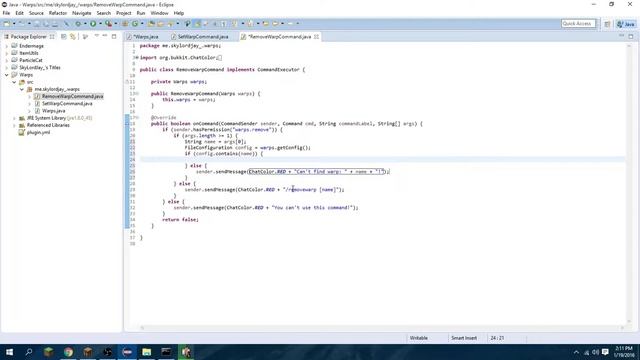Select SetWarpCommand.java in Package Explorer
Screen dimensions: 640x360
click(67, 104)
